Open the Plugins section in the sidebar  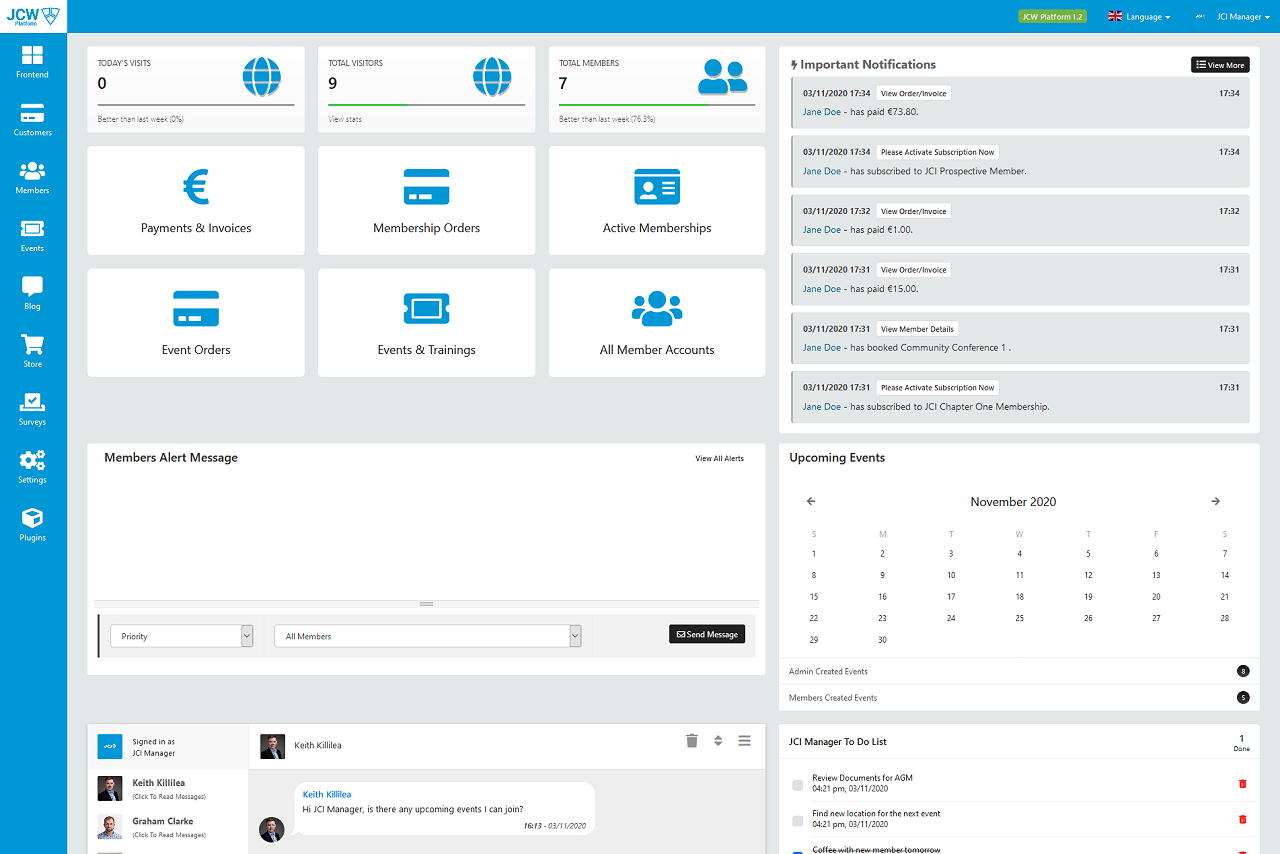[x=32, y=524]
